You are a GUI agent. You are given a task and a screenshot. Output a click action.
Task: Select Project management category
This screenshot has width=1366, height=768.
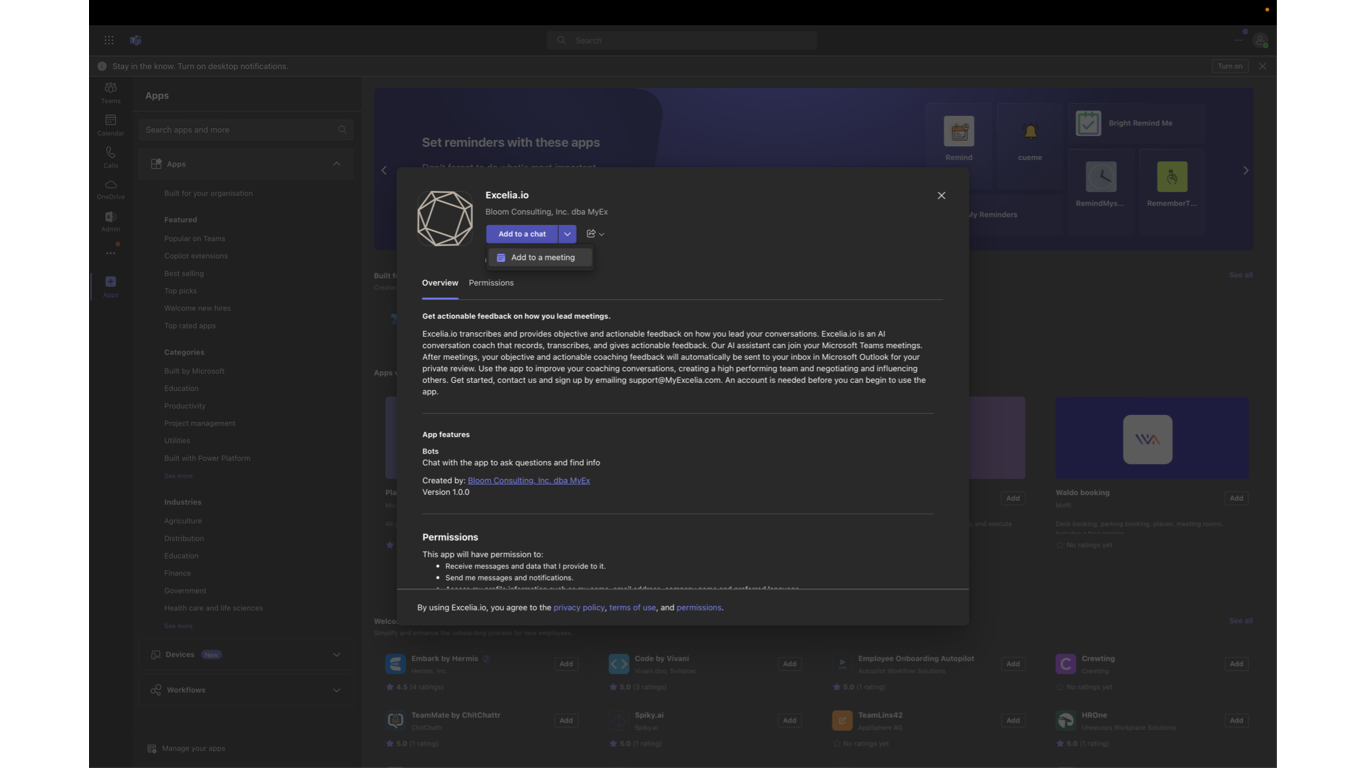coord(200,423)
